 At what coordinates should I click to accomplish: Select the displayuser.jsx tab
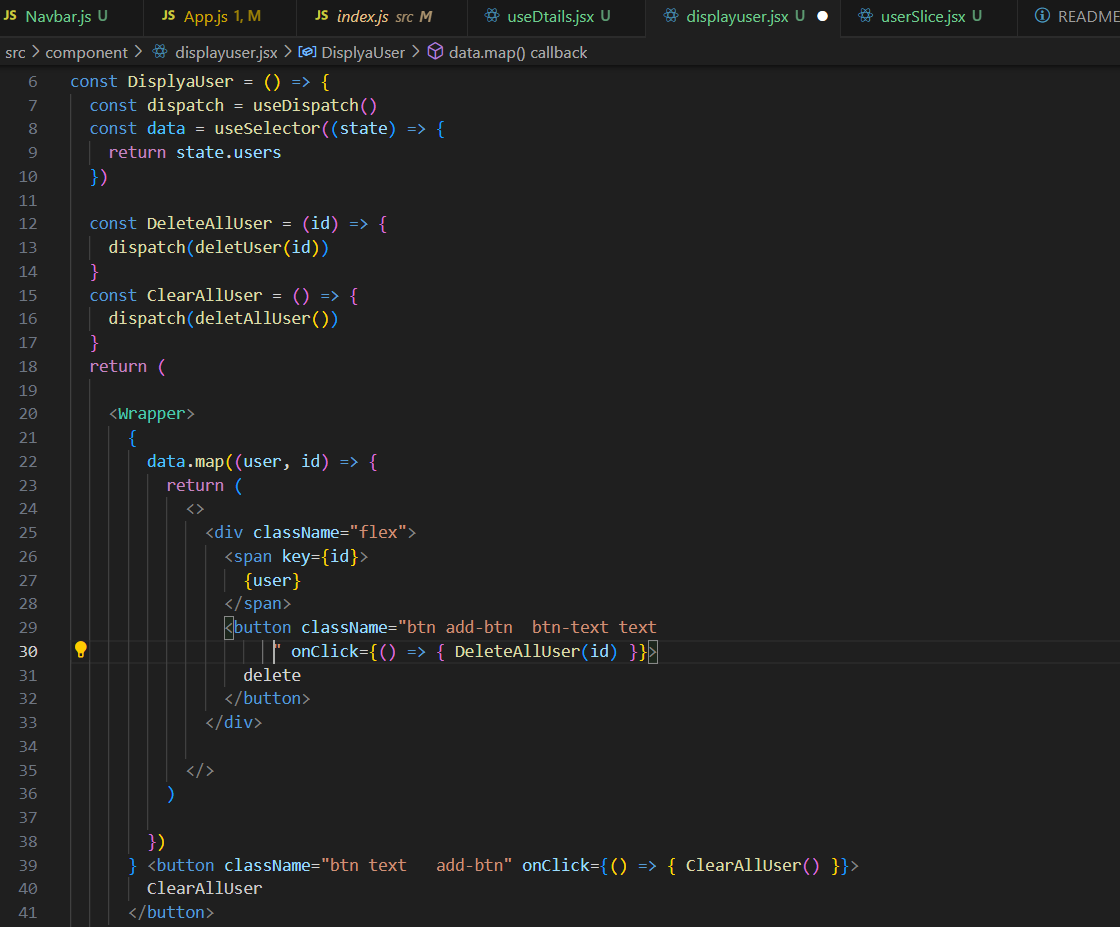tap(743, 16)
